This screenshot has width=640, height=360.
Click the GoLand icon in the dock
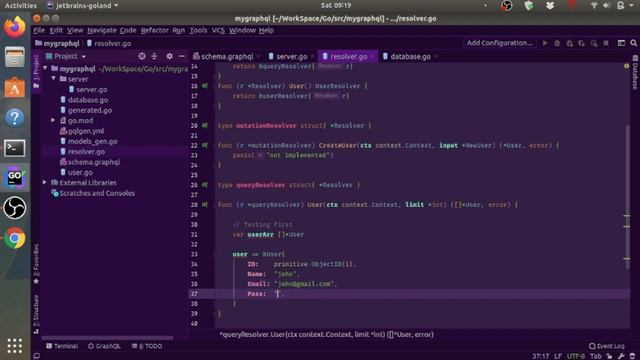[x=15, y=178]
